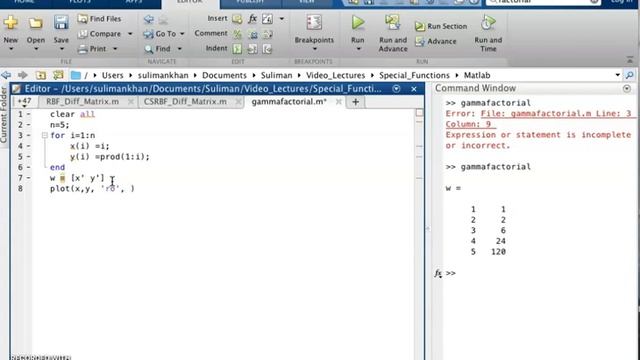Screen dimensions: 640x360
Task: Select the gammafactorial.m tab
Action: click(289, 102)
